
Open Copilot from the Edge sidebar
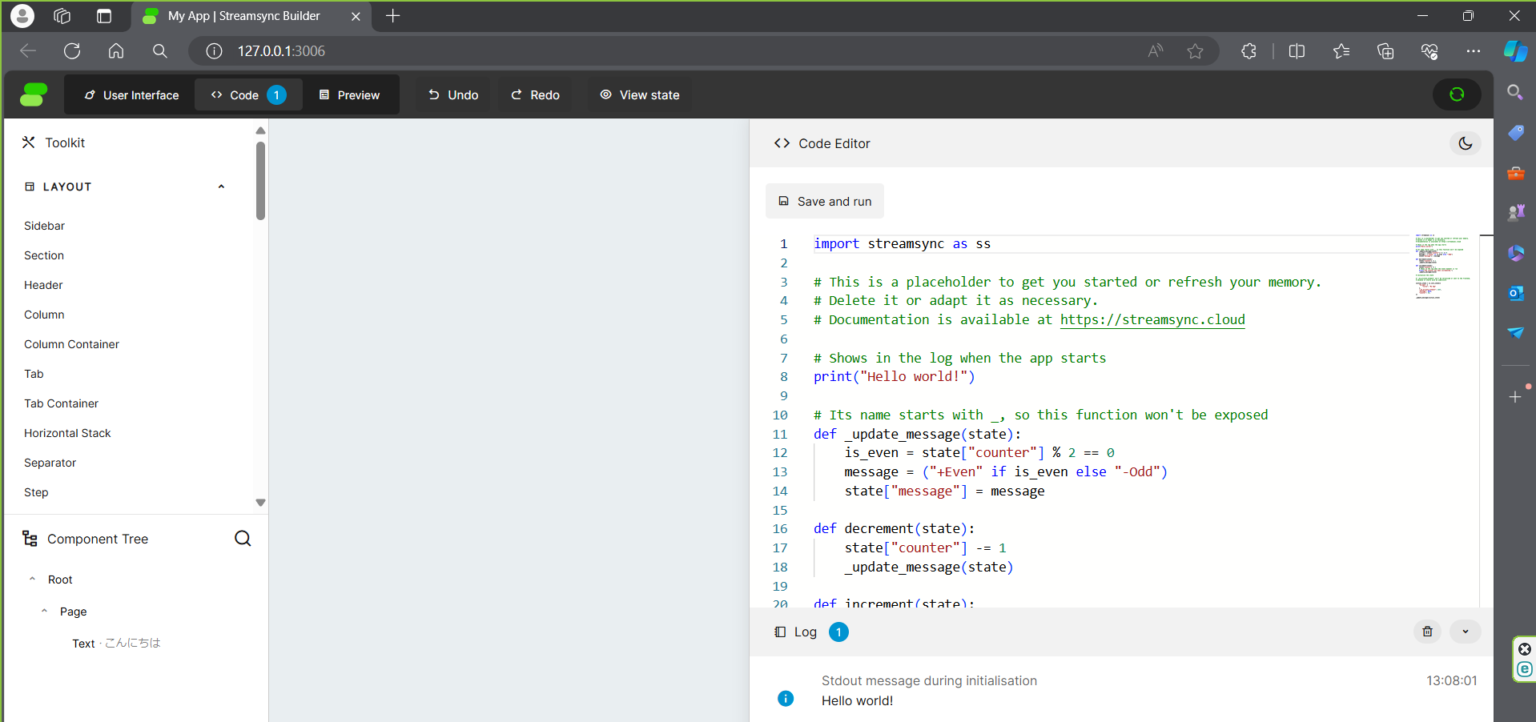coord(1515,51)
